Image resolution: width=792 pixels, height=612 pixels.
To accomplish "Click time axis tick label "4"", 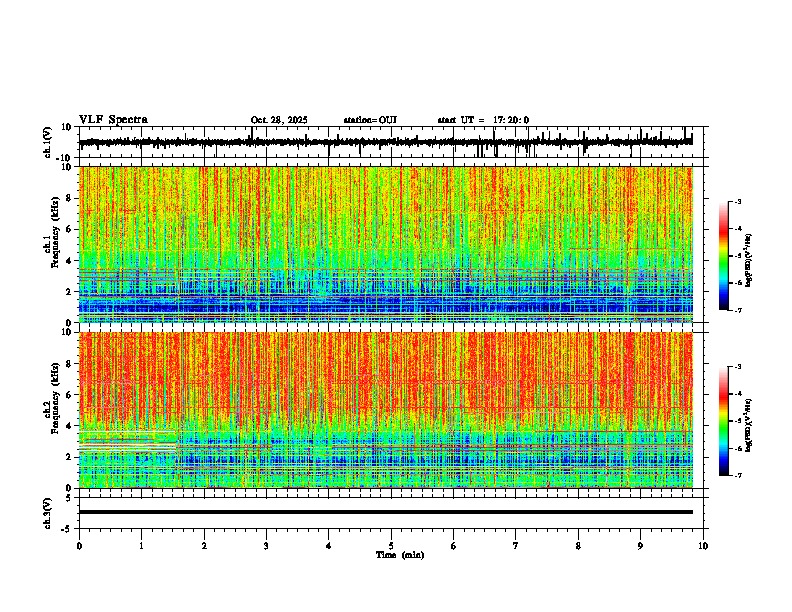I will point(329,546).
